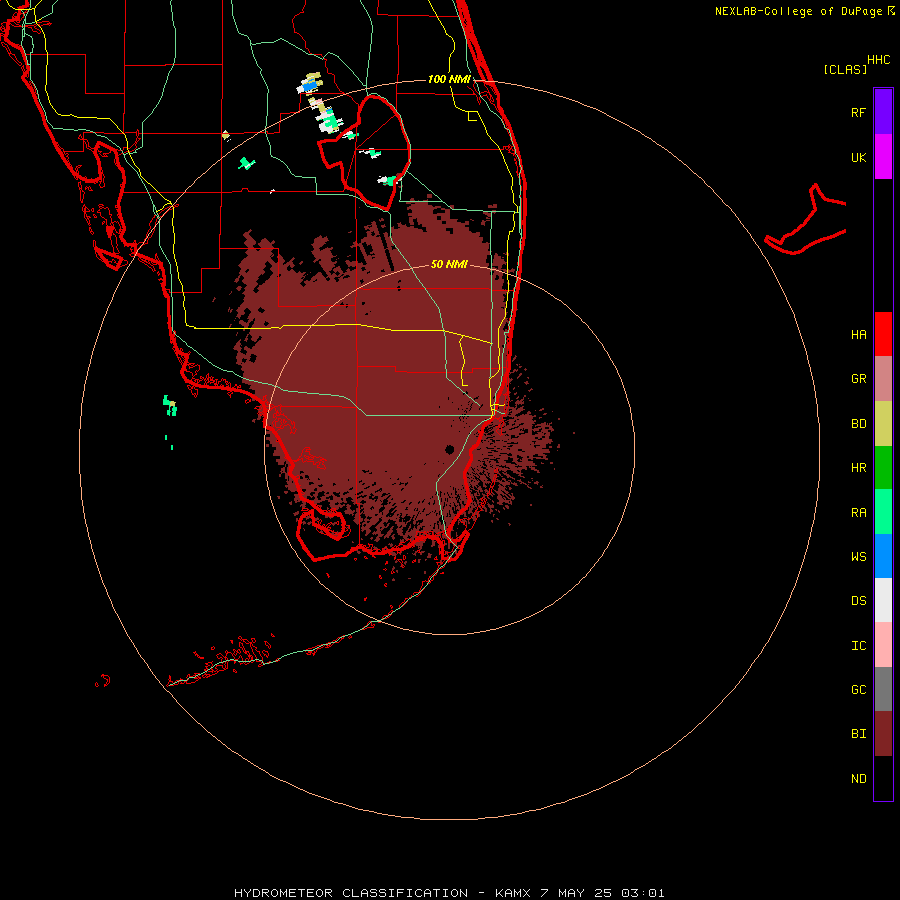The image size is (900, 900).
Task: Click the DS white legend swatch
Action: (883, 600)
